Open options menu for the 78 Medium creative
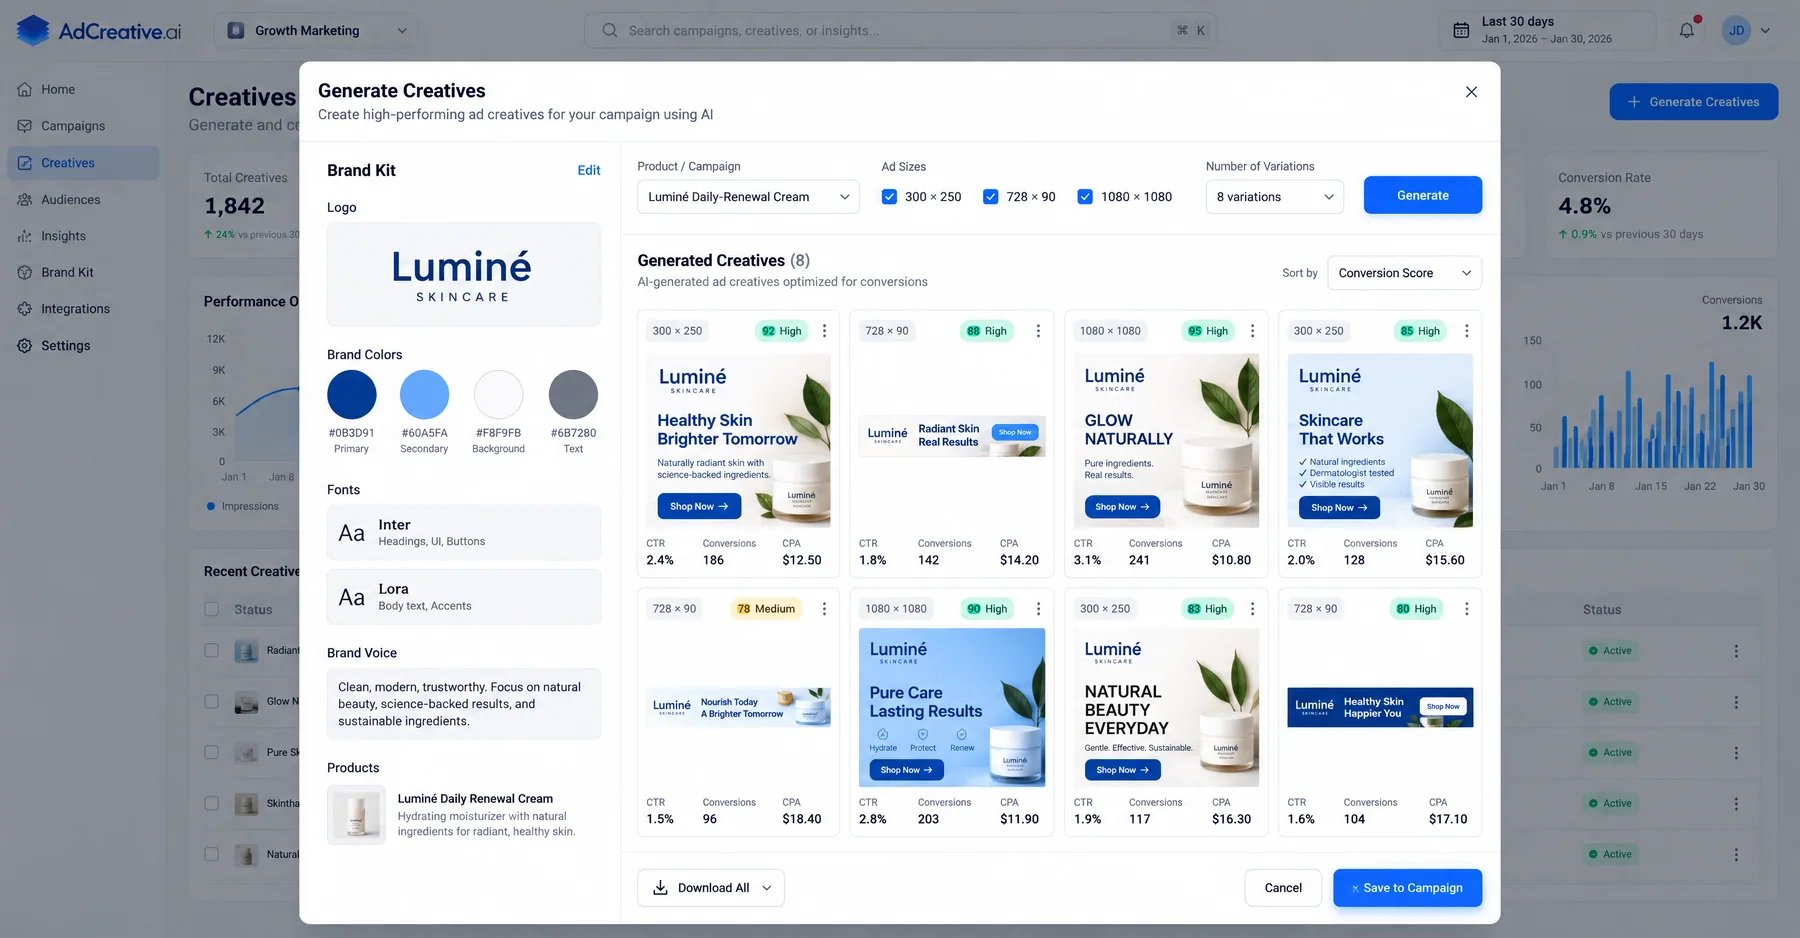 click(x=824, y=609)
